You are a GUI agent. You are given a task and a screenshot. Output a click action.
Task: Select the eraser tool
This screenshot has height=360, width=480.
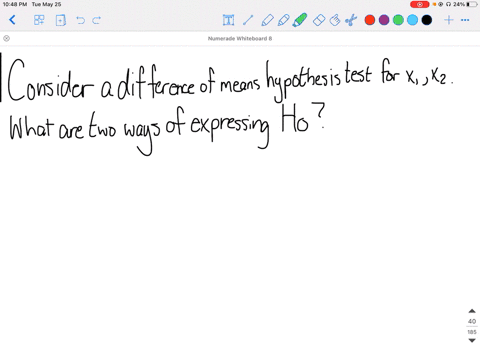tap(319, 20)
